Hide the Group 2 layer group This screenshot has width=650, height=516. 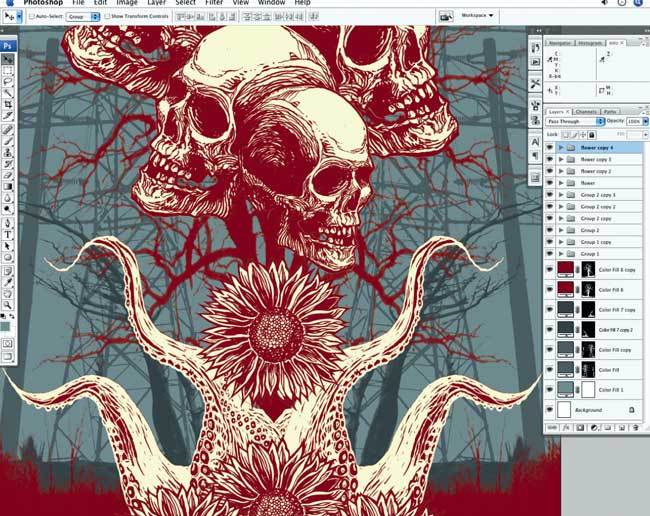point(550,230)
